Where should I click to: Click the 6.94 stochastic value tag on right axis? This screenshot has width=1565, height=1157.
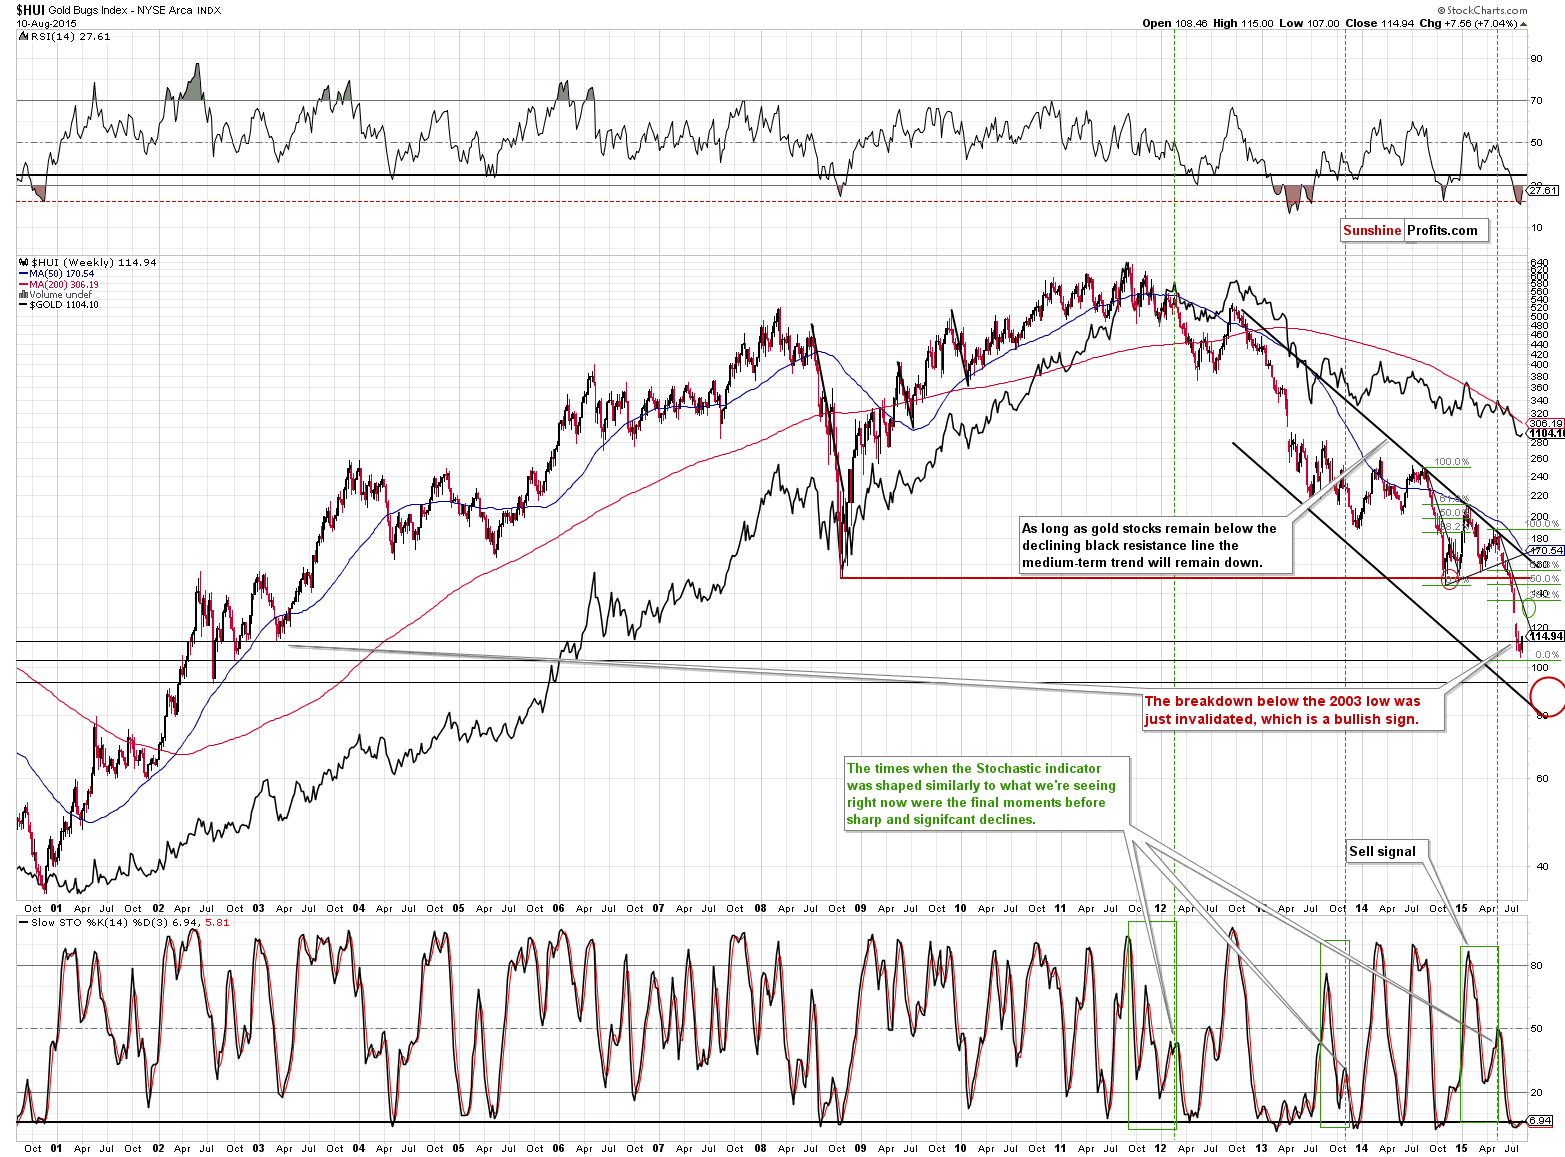pos(1540,1121)
